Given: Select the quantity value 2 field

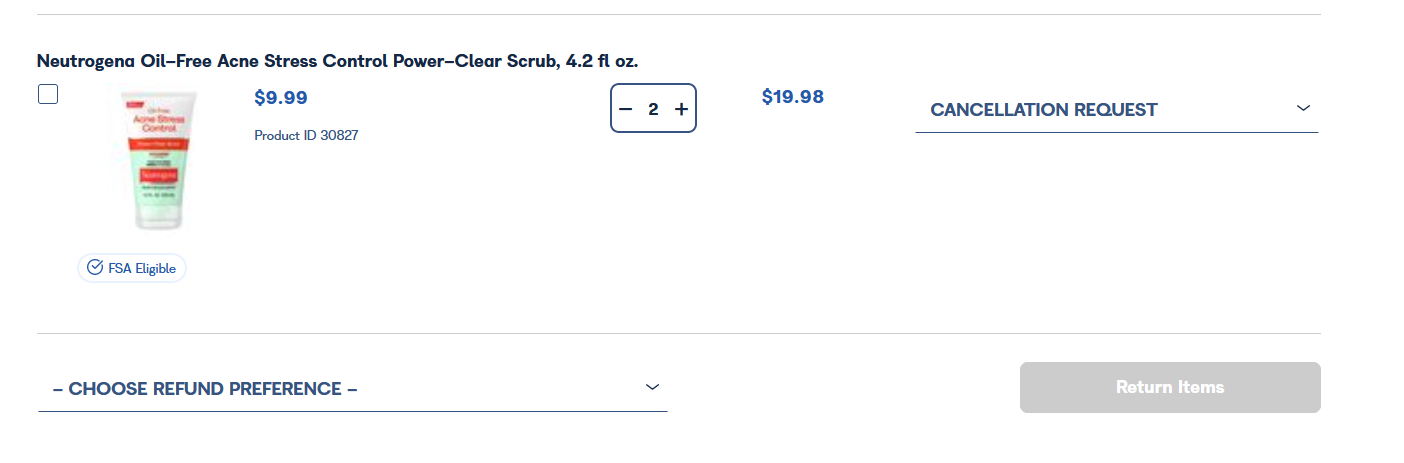Looking at the screenshot, I should coord(653,109).
